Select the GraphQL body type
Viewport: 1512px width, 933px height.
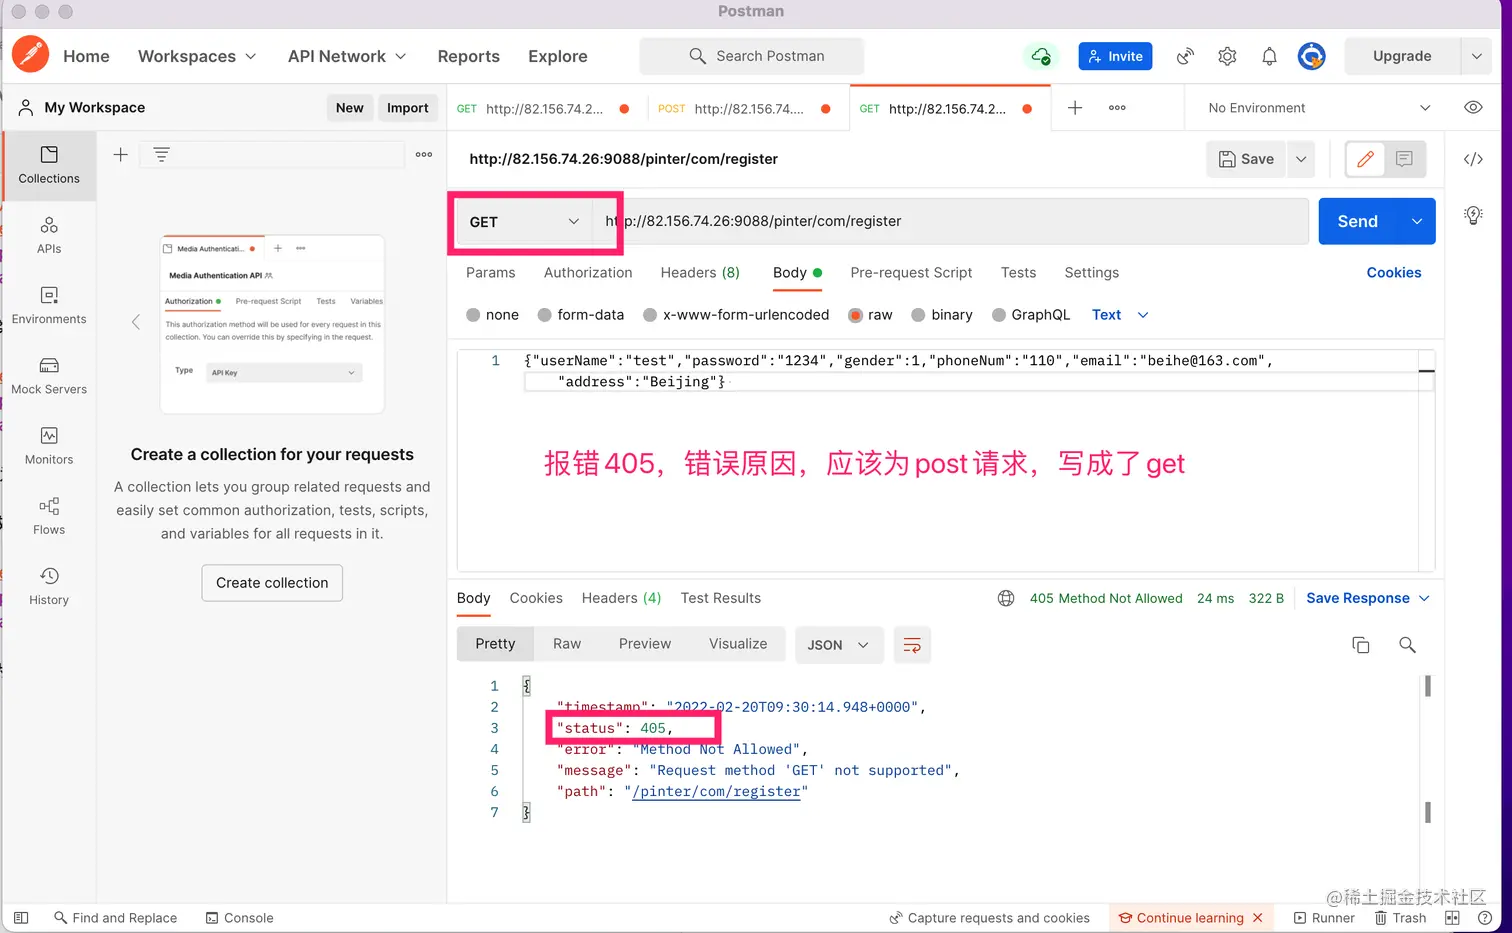[x=998, y=315]
